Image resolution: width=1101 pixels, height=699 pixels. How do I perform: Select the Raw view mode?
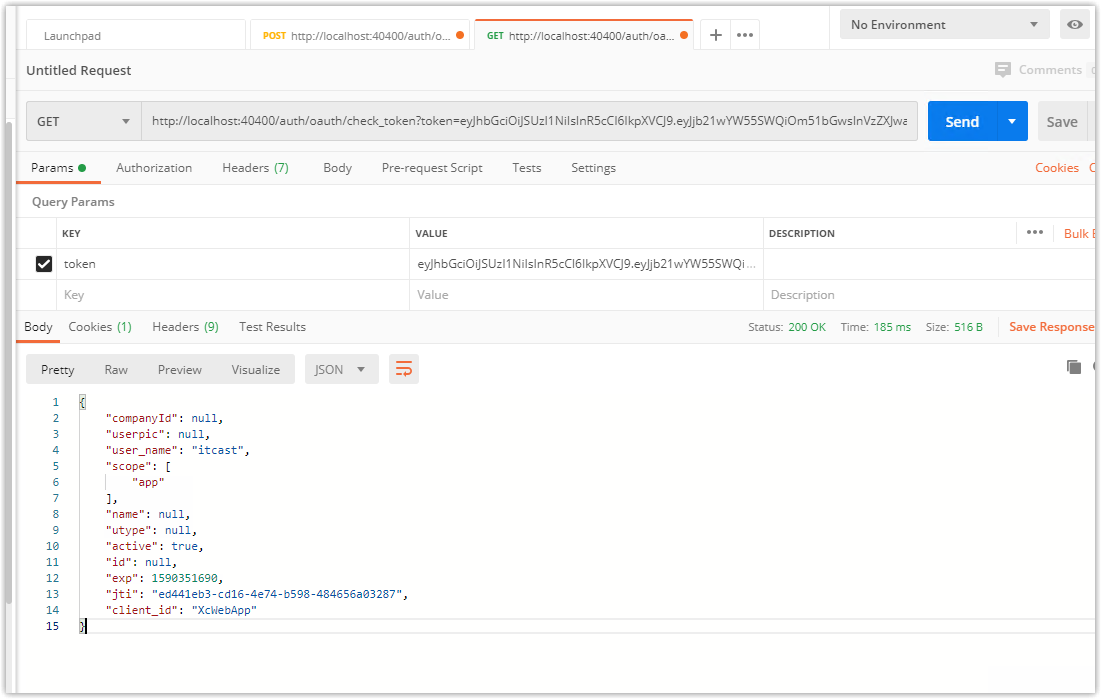click(116, 369)
